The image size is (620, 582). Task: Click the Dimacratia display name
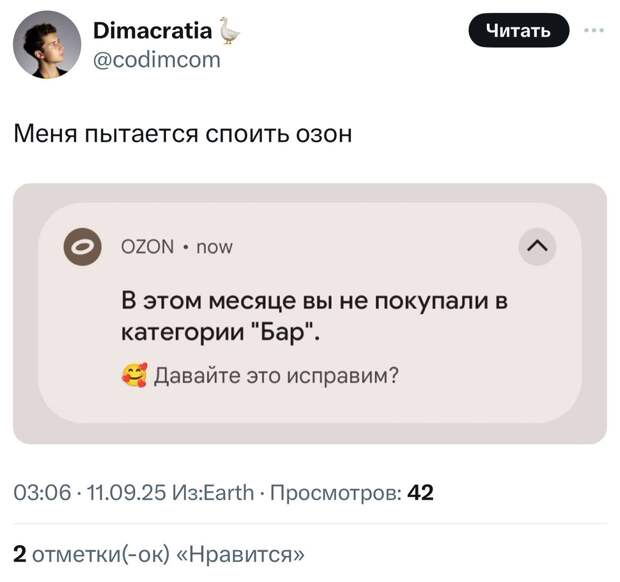(153, 31)
